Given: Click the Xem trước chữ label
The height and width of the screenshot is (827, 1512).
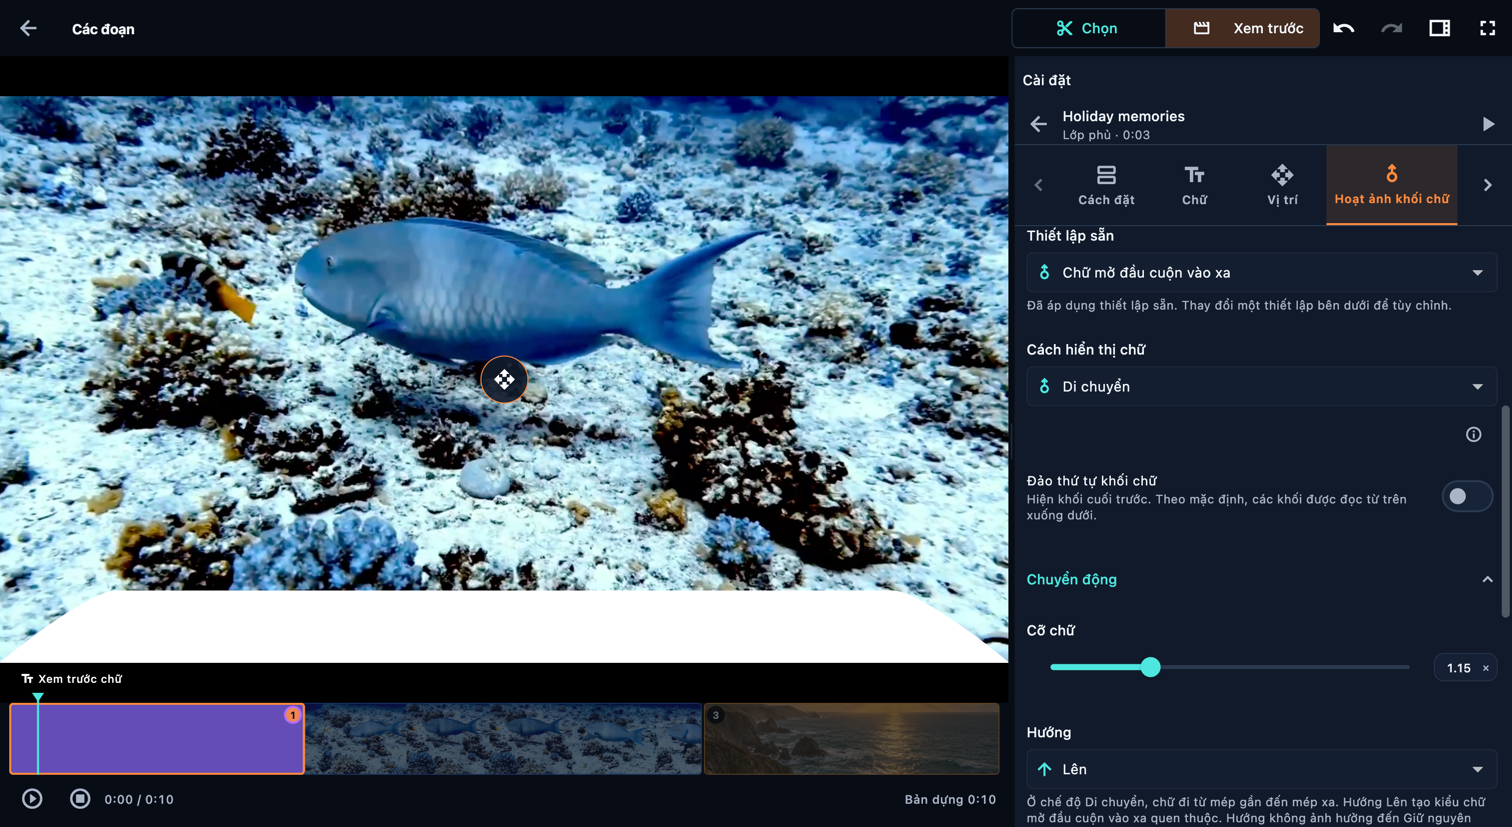Looking at the screenshot, I should (72, 679).
